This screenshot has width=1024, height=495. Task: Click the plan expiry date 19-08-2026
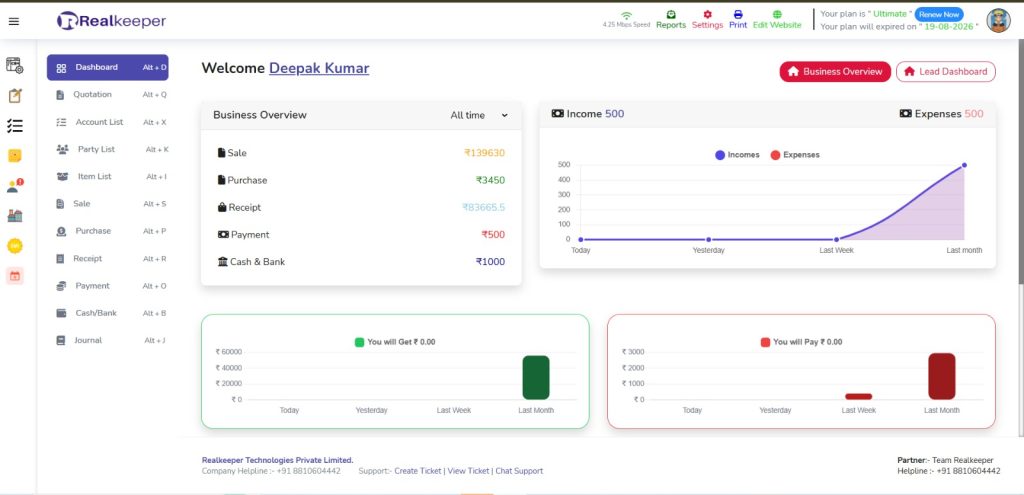pyautogui.click(x=950, y=27)
